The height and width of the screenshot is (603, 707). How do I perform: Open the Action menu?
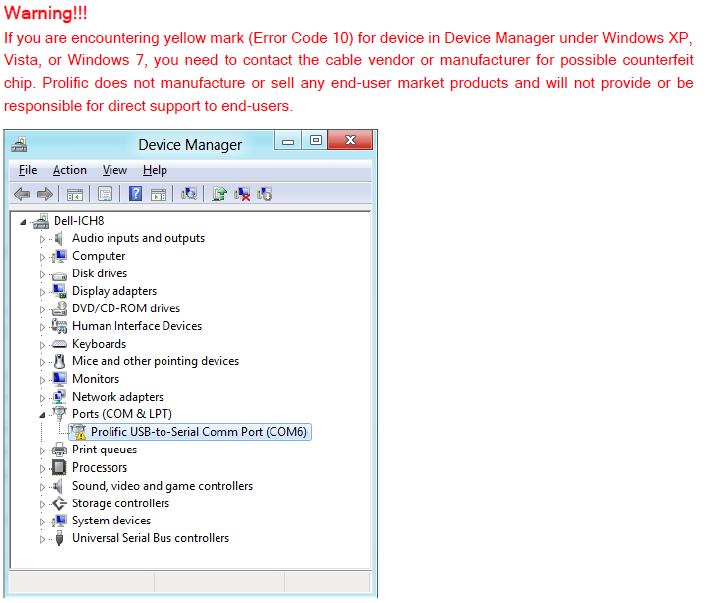point(69,170)
